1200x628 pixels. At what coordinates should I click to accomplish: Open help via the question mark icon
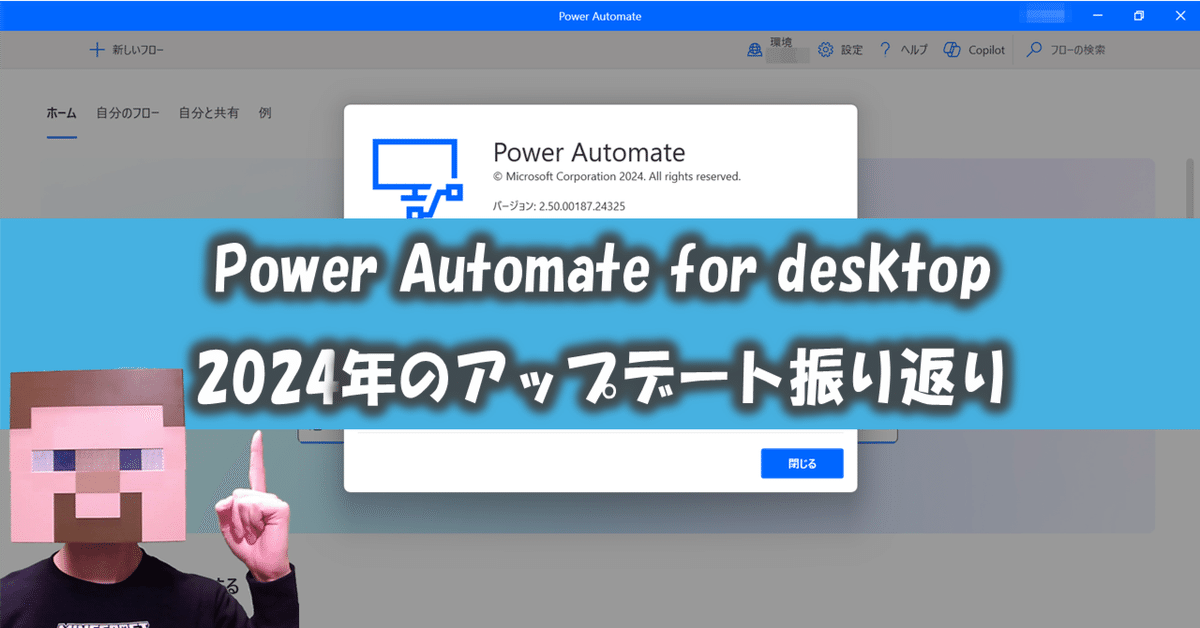[884, 49]
